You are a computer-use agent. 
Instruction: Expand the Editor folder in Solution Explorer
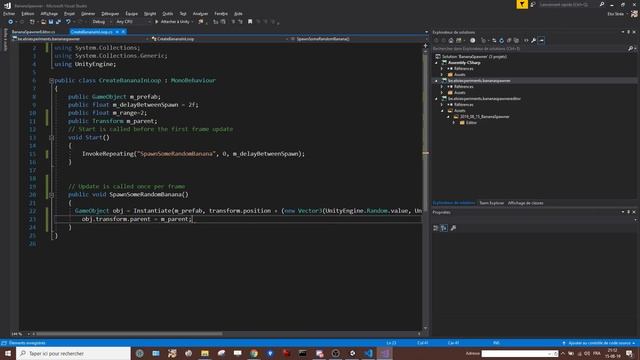pyautogui.click(x=454, y=122)
